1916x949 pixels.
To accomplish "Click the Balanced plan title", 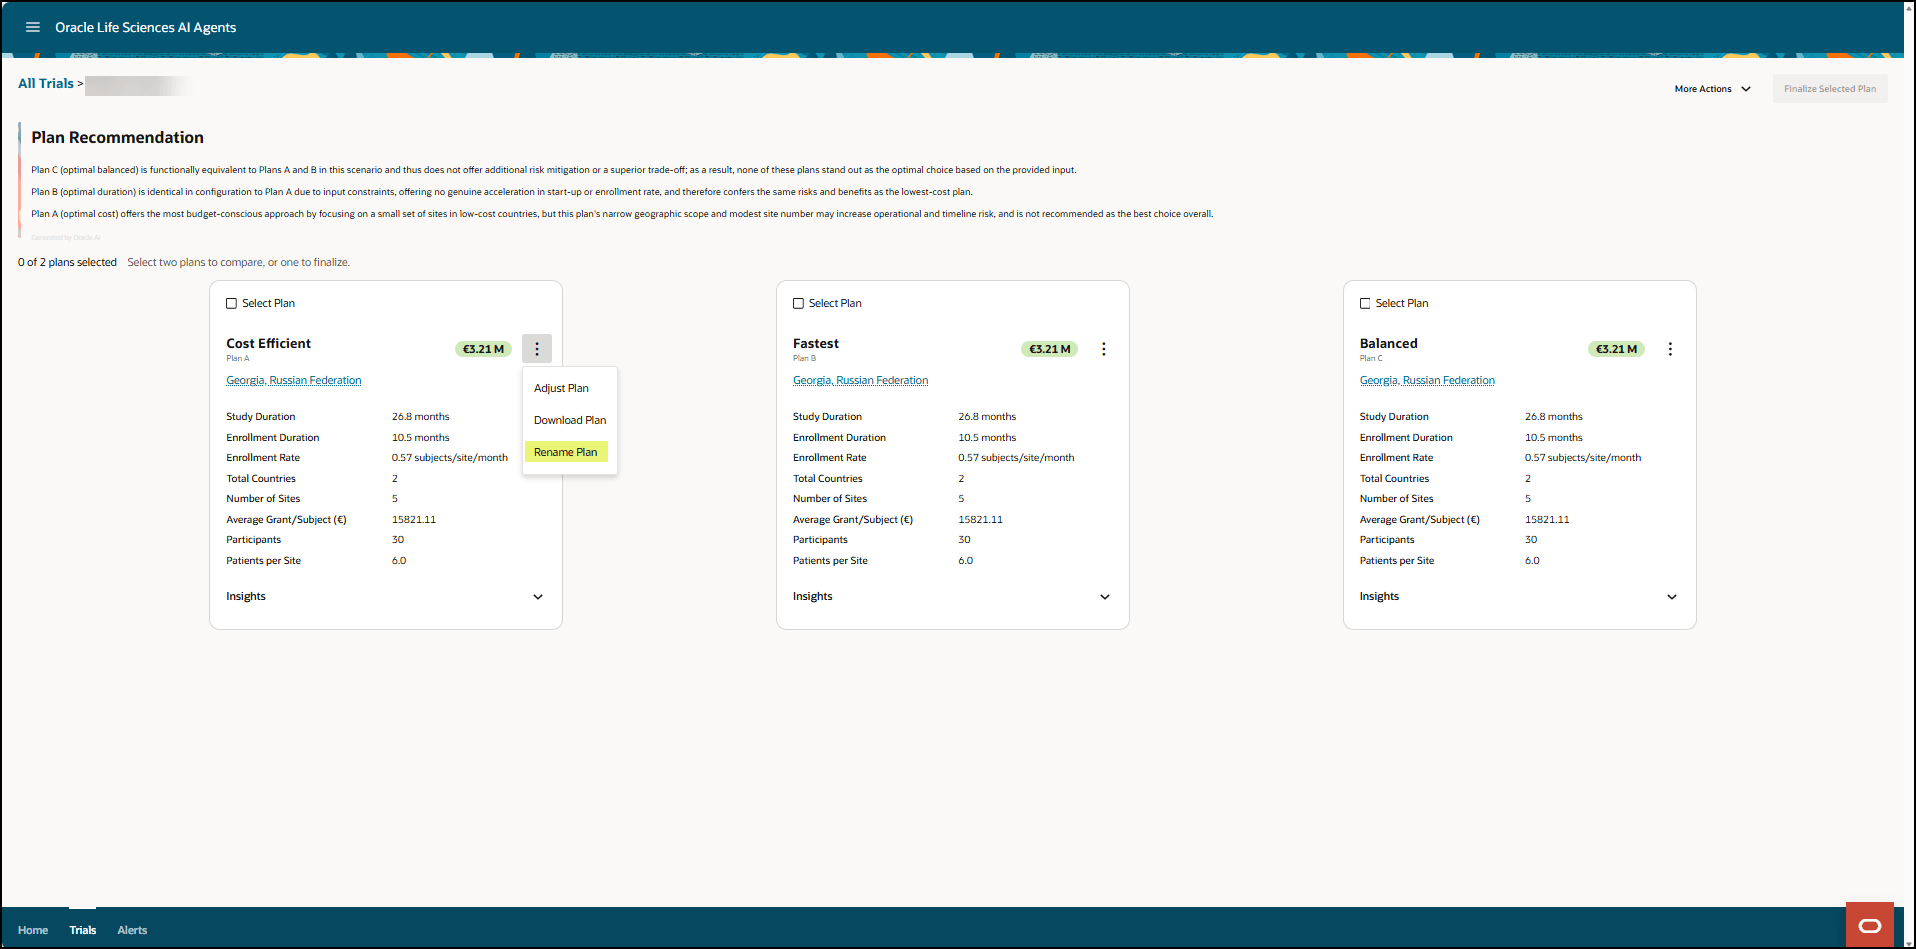I will [x=1389, y=343].
